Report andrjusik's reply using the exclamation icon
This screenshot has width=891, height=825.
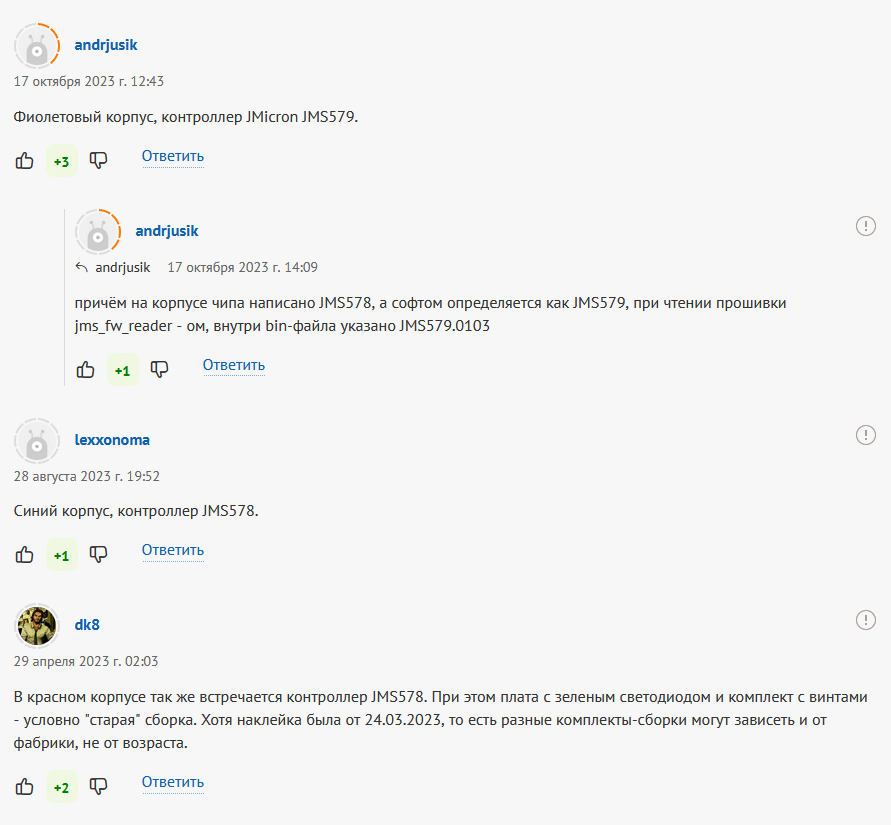click(x=865, y=226)
